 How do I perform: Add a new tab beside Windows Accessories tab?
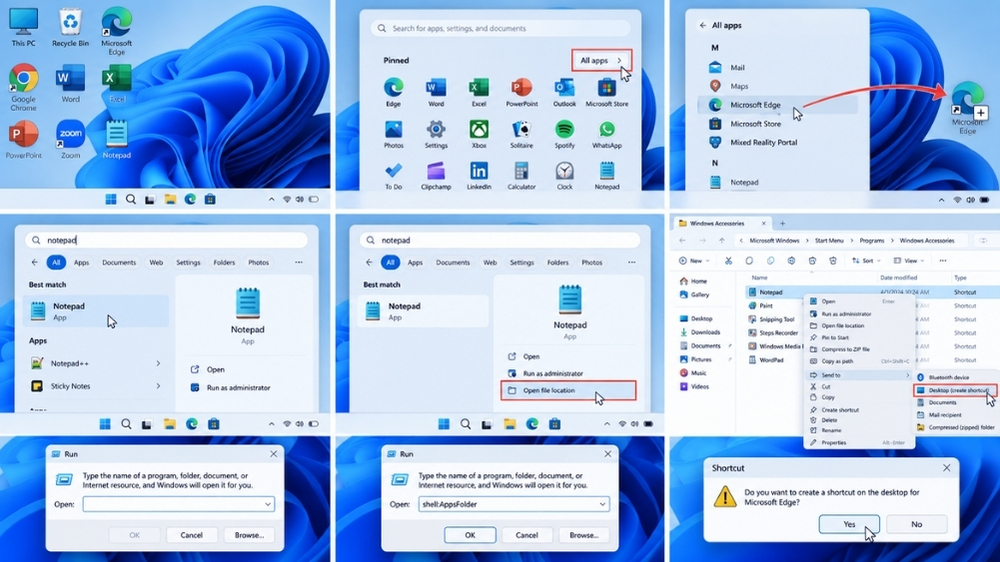click(783, 223)
